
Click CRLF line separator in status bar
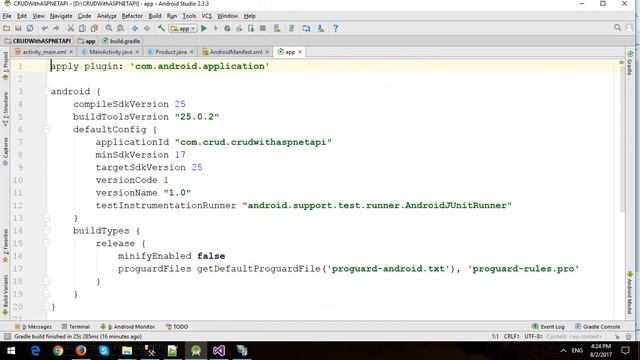(x=511, y=336)
